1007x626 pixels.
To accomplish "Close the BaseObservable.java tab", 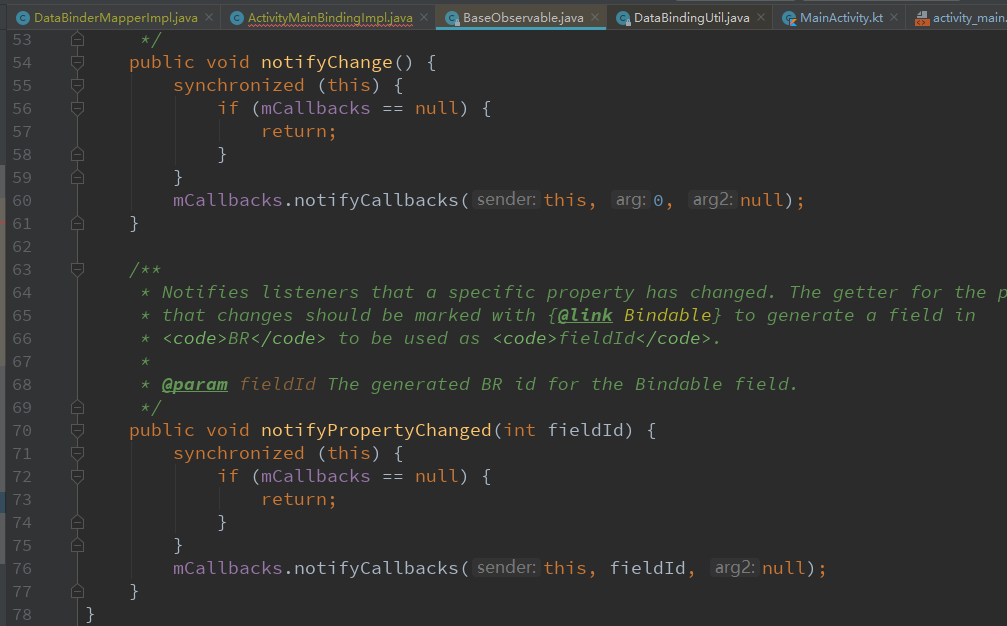I will click(x=595, y=18).
